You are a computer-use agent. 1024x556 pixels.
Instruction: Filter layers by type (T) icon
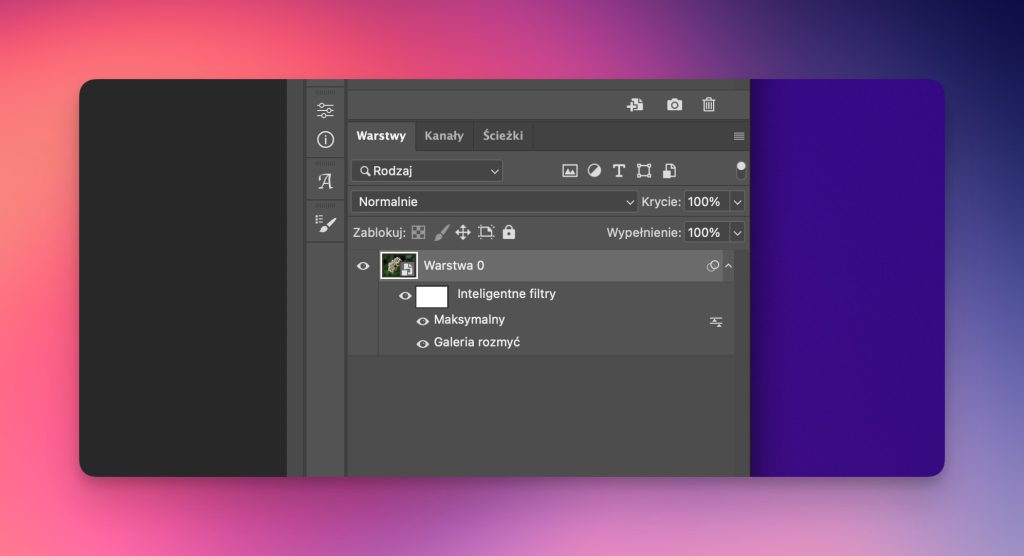point(619,171)
